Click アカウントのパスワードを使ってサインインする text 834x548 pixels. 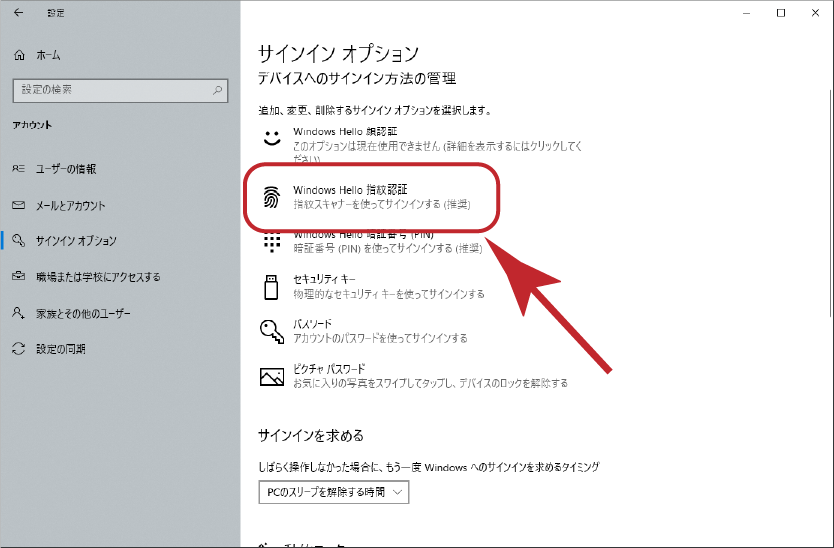(380, 338)
